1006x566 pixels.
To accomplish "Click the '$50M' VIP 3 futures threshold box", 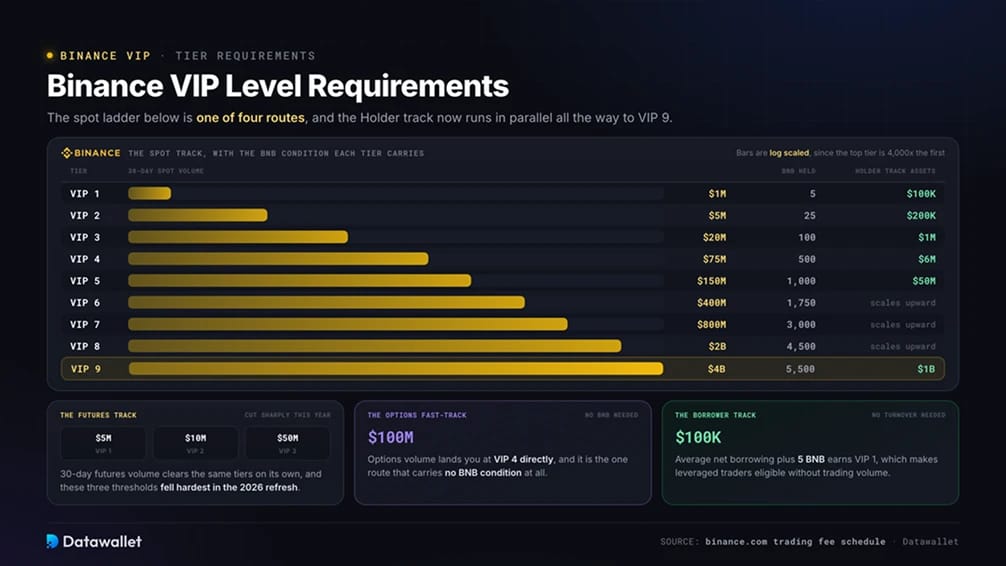I will (x=287, y=443).
